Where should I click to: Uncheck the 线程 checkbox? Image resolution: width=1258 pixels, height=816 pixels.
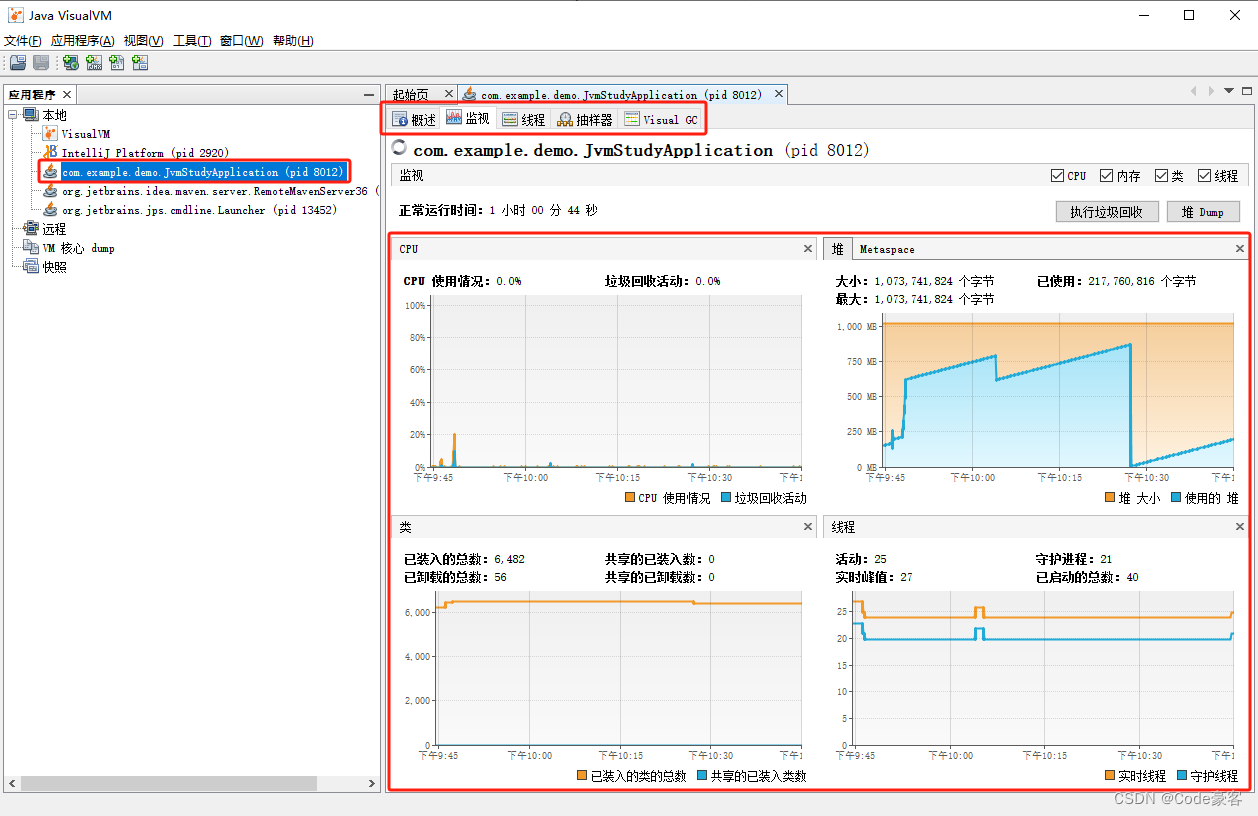[x=1204, y=176]
